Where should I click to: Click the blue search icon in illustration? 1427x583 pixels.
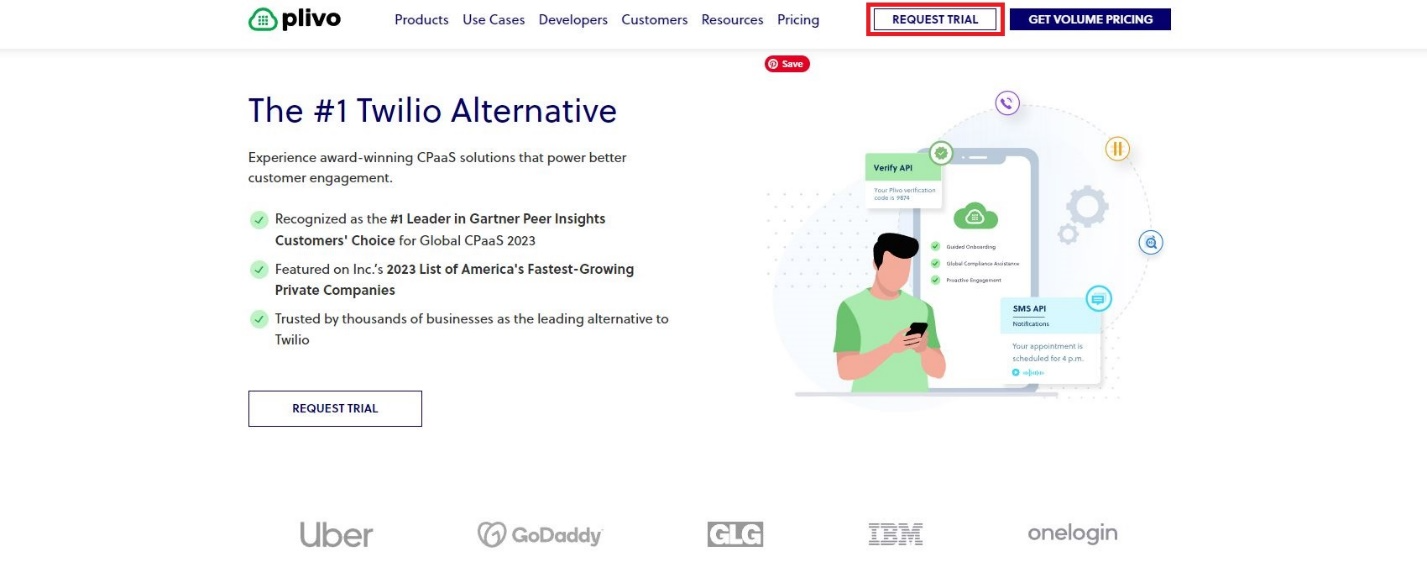coord(1151,242)
